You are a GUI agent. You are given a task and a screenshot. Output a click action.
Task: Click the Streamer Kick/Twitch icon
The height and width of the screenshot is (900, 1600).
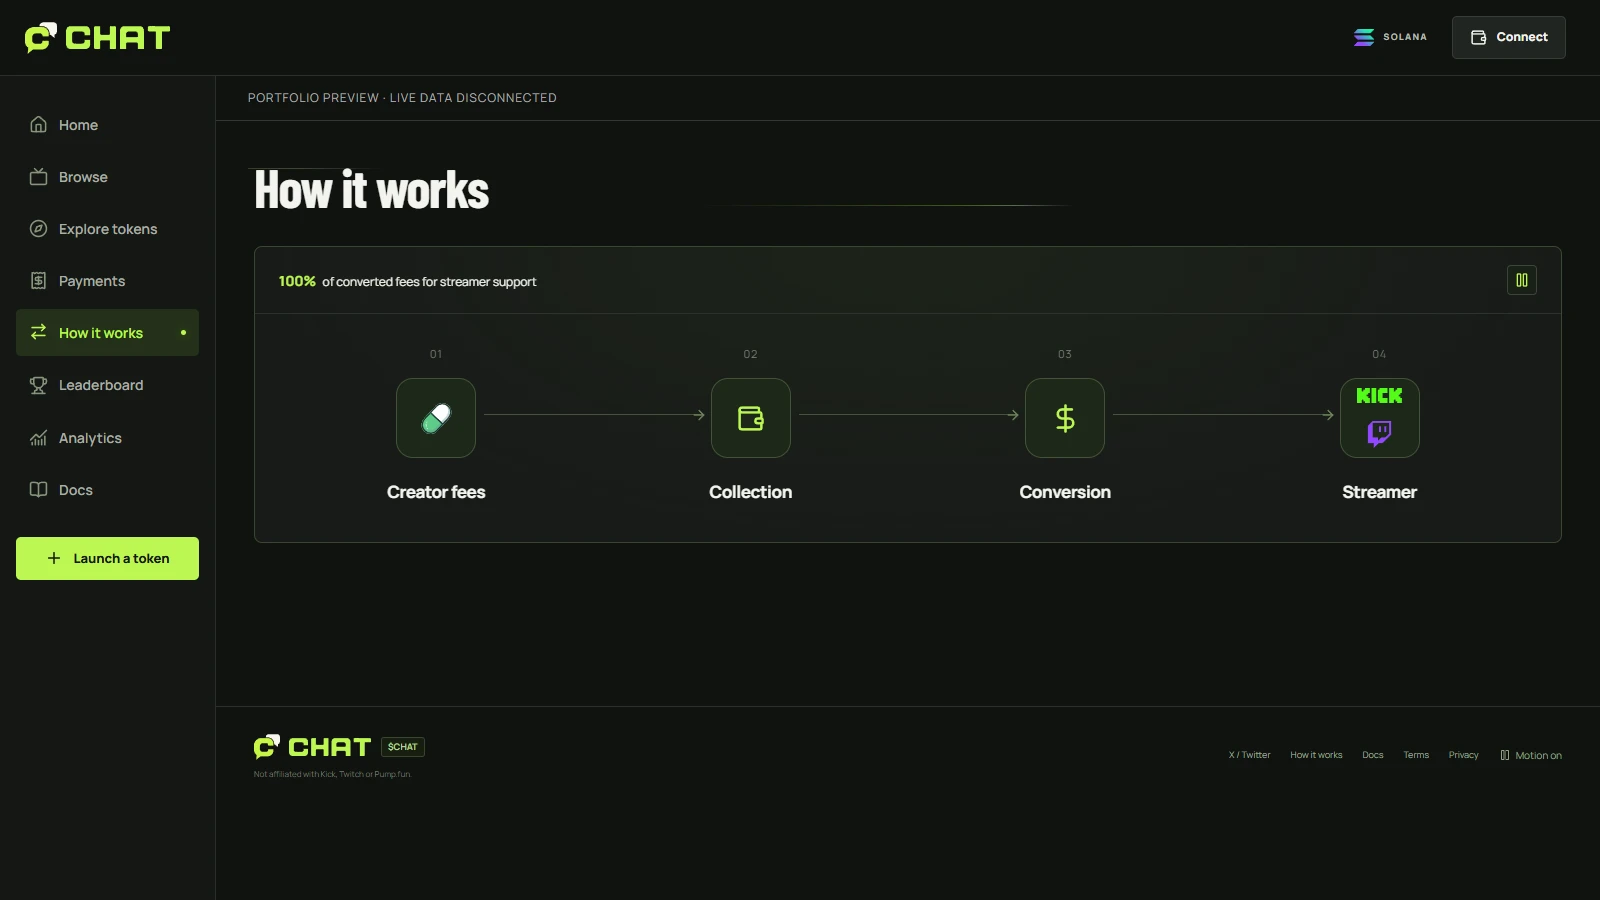(x=1379, y=418)
